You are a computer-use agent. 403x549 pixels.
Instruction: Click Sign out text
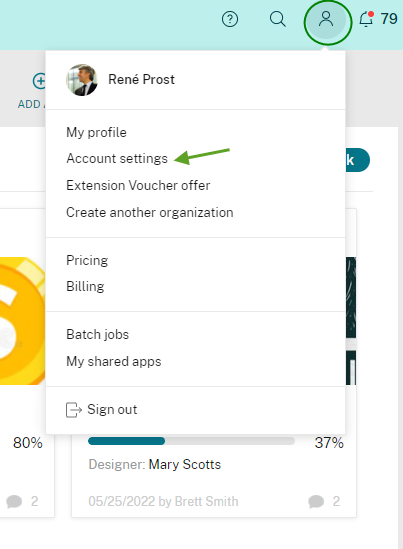pyautogui.click(x=112, y=410)
